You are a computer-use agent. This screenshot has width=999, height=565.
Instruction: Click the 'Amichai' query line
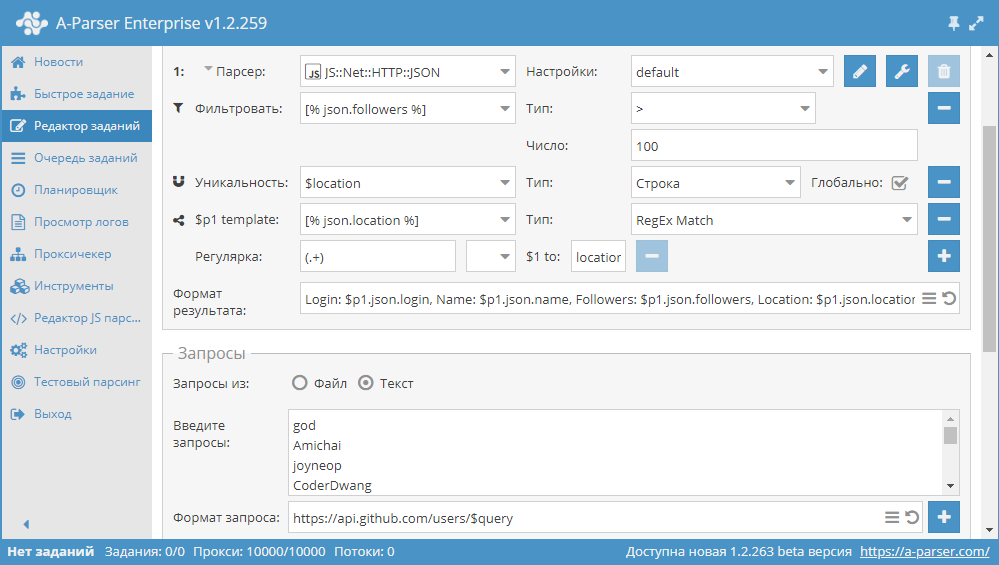pyautogui.click(x=317, y=445)
